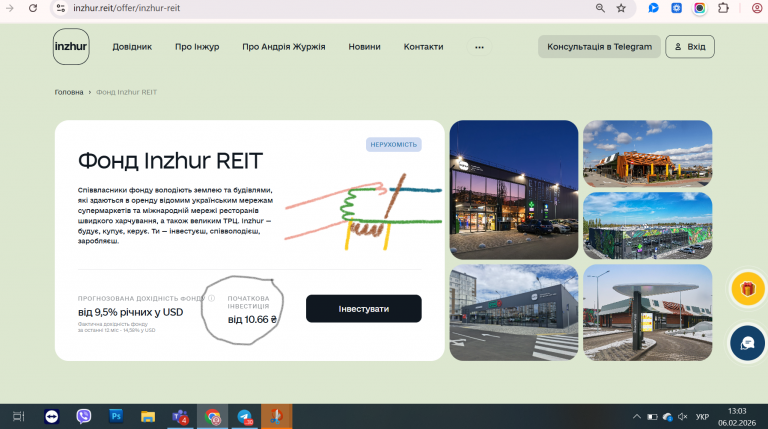Show hidden tray icons chevron

click(636, 417)
